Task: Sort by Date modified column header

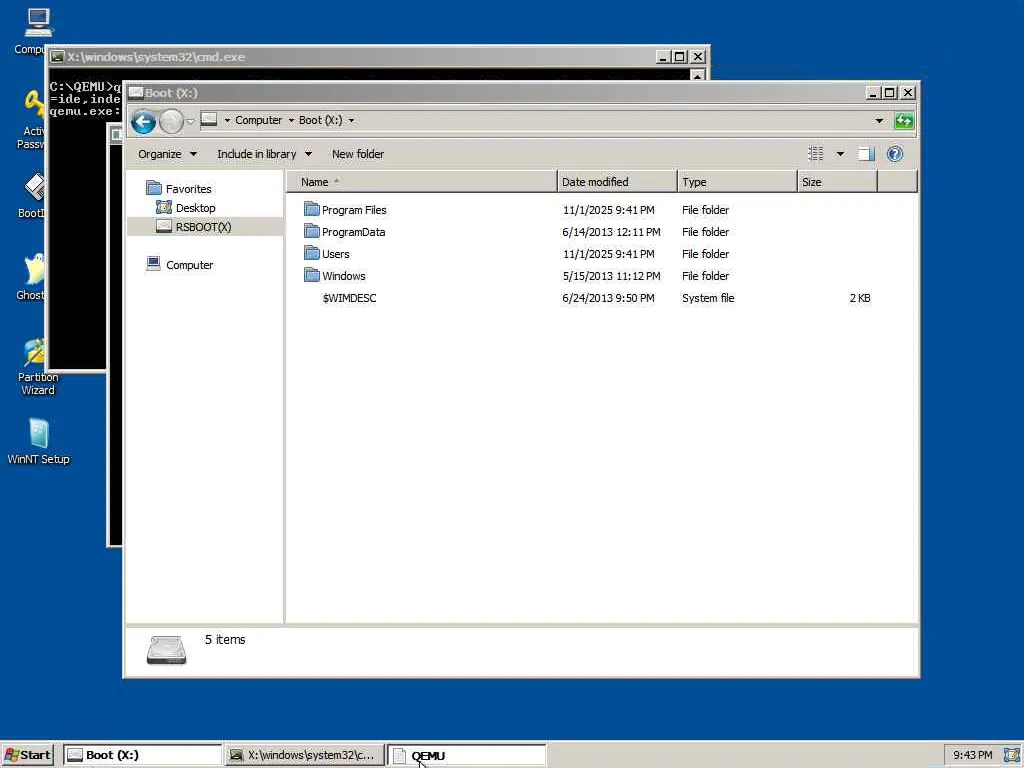Action: point(617,182)
